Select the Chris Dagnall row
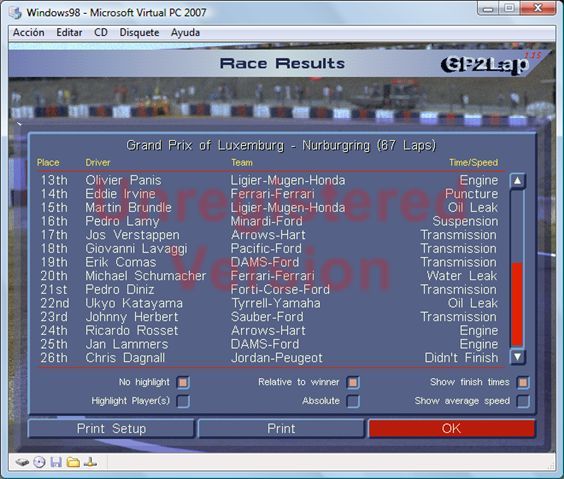The height and width of the screenshot is (479, 564). [x=269, y=358]
